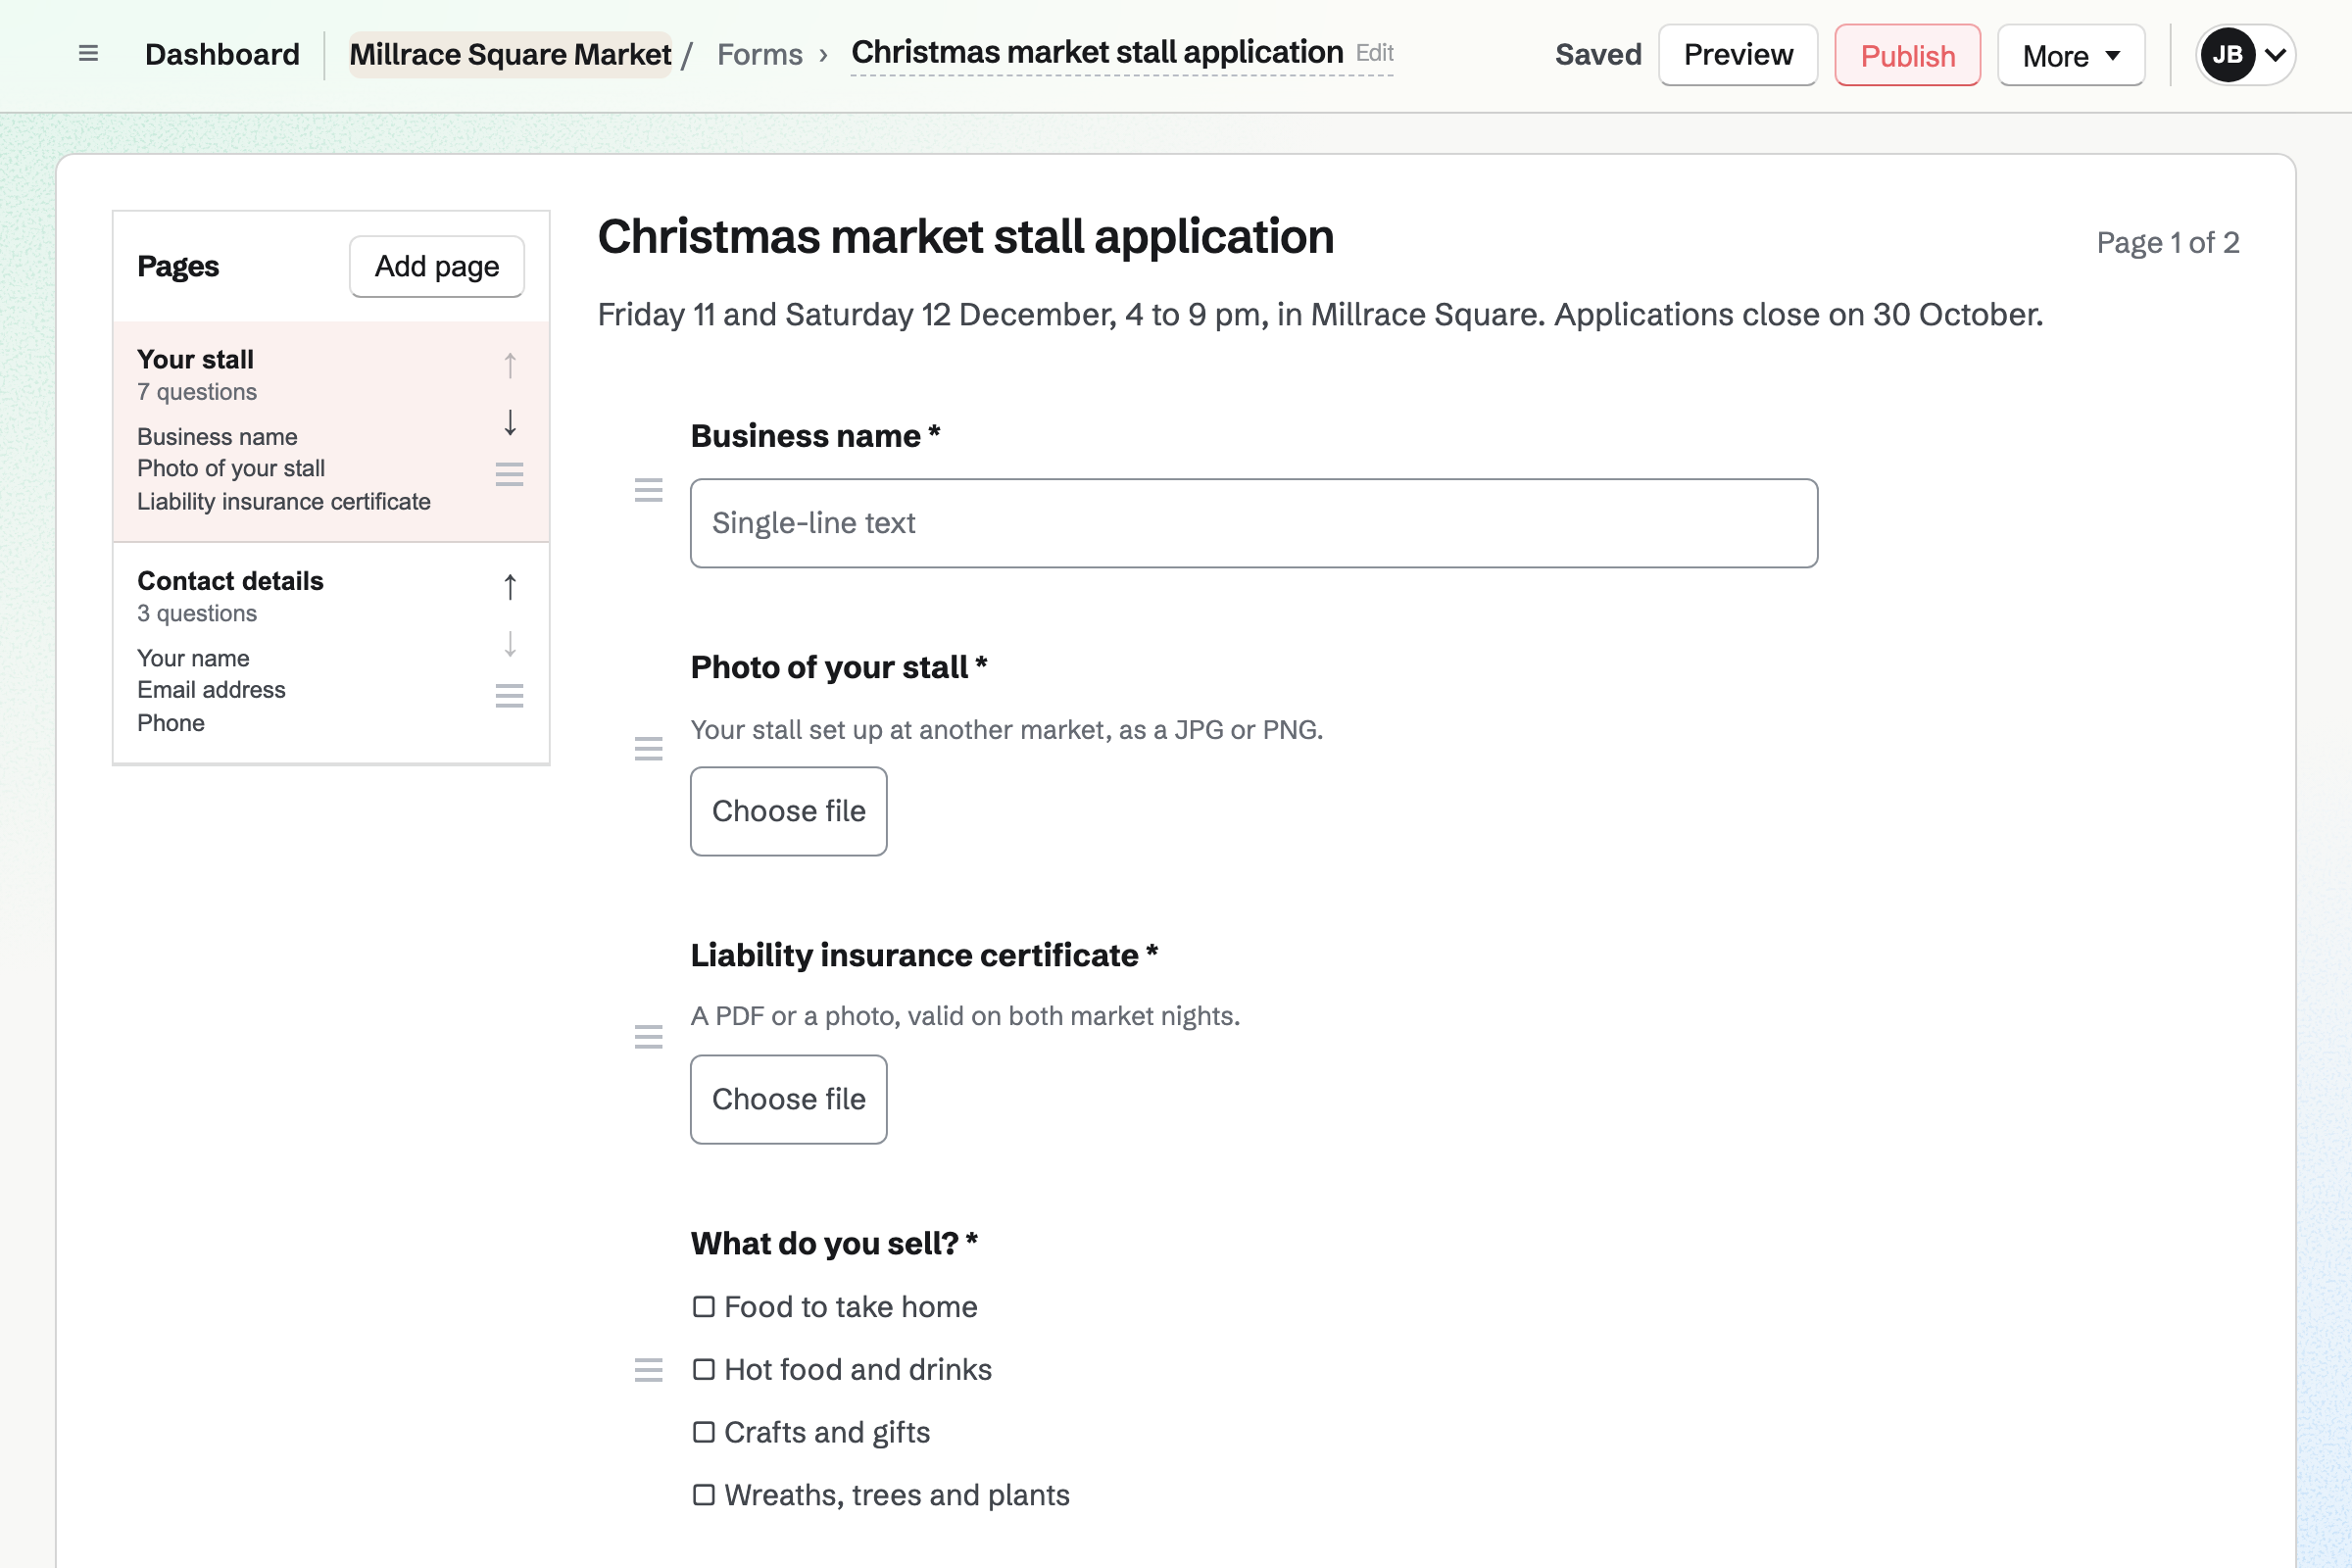Choose file for Photo of your stall

point(788,811)
